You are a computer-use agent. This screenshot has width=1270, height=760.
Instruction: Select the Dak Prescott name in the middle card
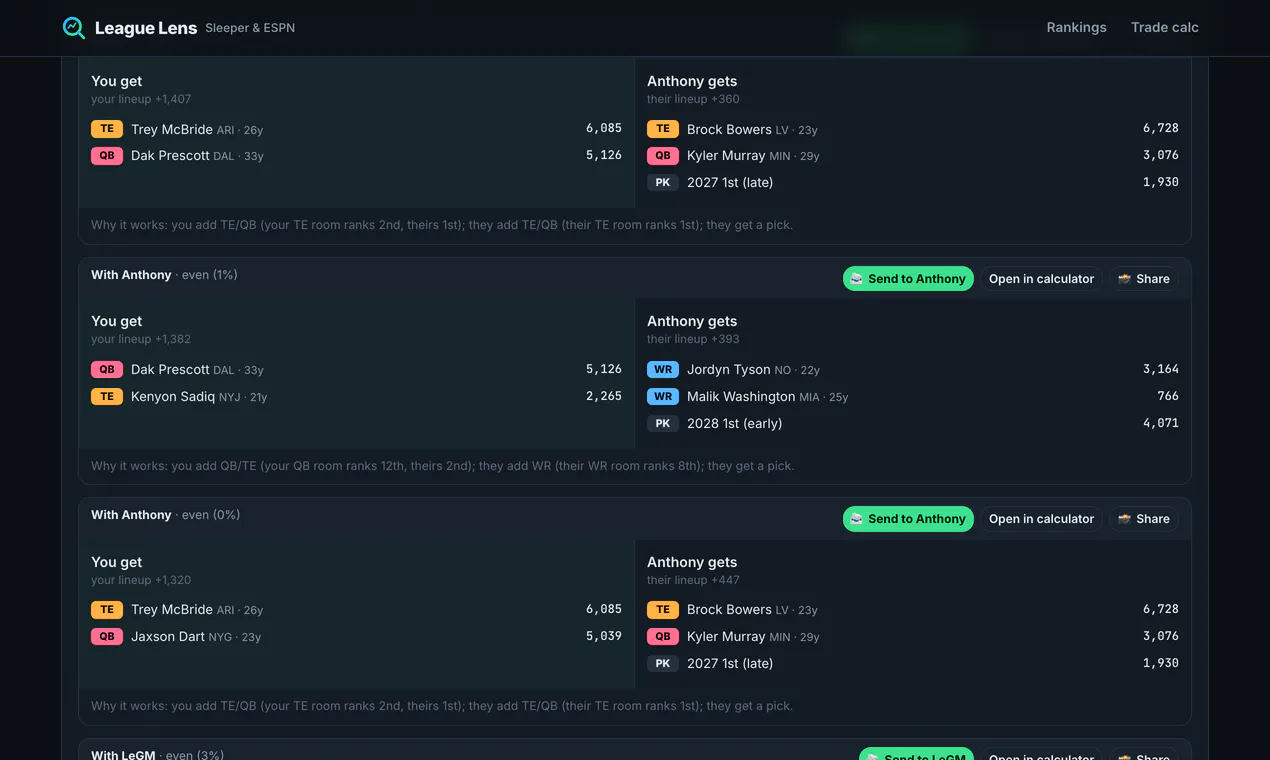170,370
